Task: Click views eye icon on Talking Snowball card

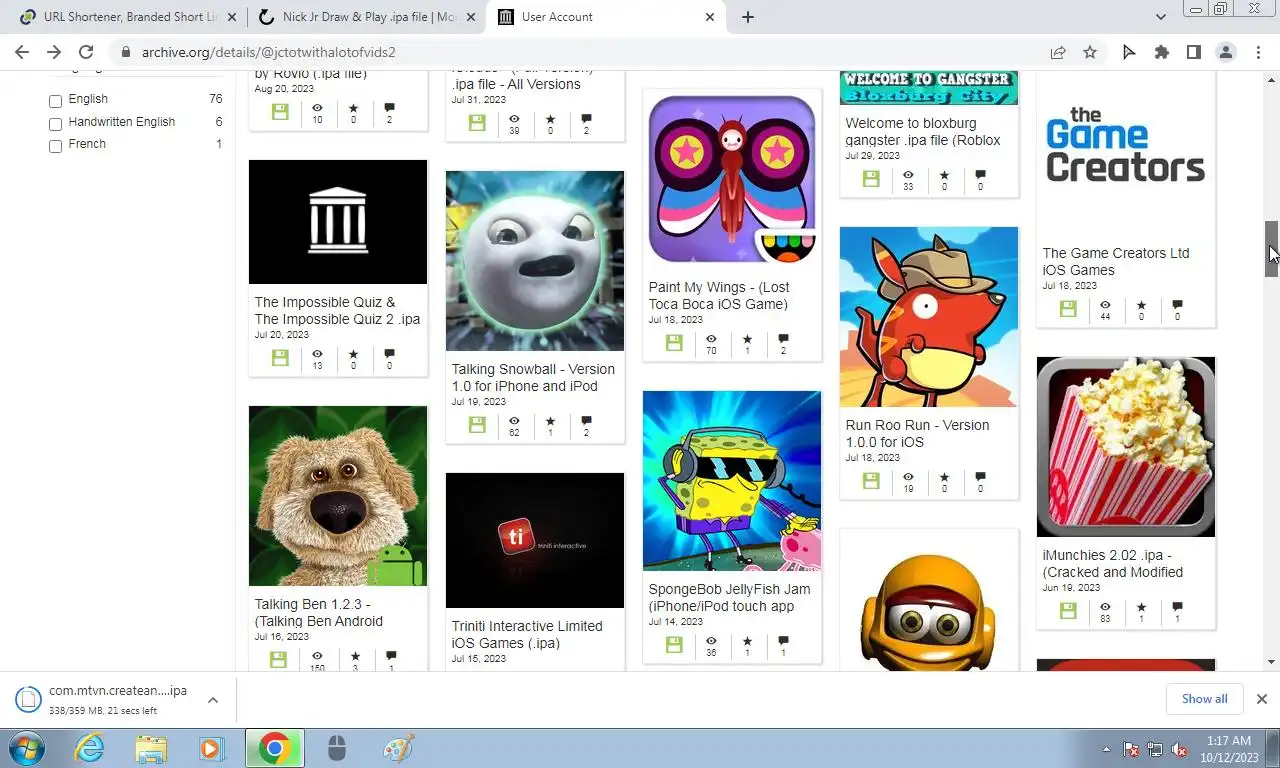Action: pos(514,421)
